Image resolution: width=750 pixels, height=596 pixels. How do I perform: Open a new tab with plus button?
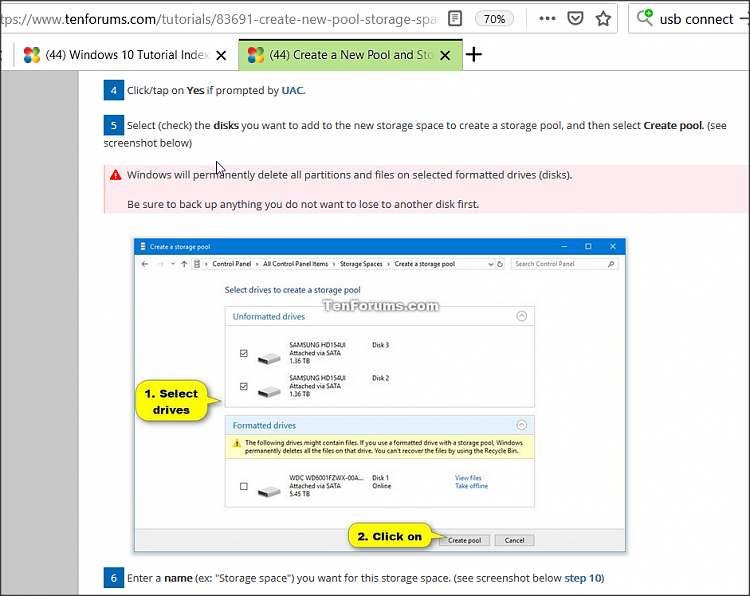pos(474,55)
